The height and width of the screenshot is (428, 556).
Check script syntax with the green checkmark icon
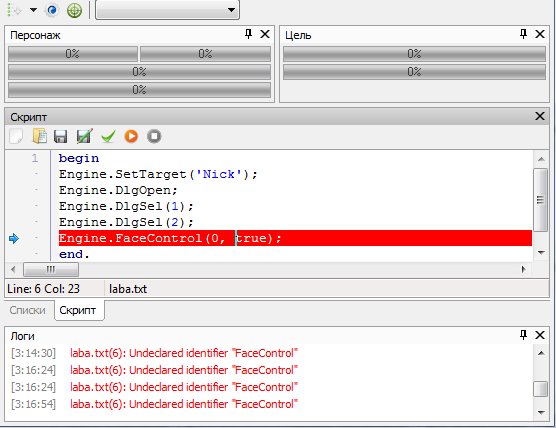tap(108, 136)
